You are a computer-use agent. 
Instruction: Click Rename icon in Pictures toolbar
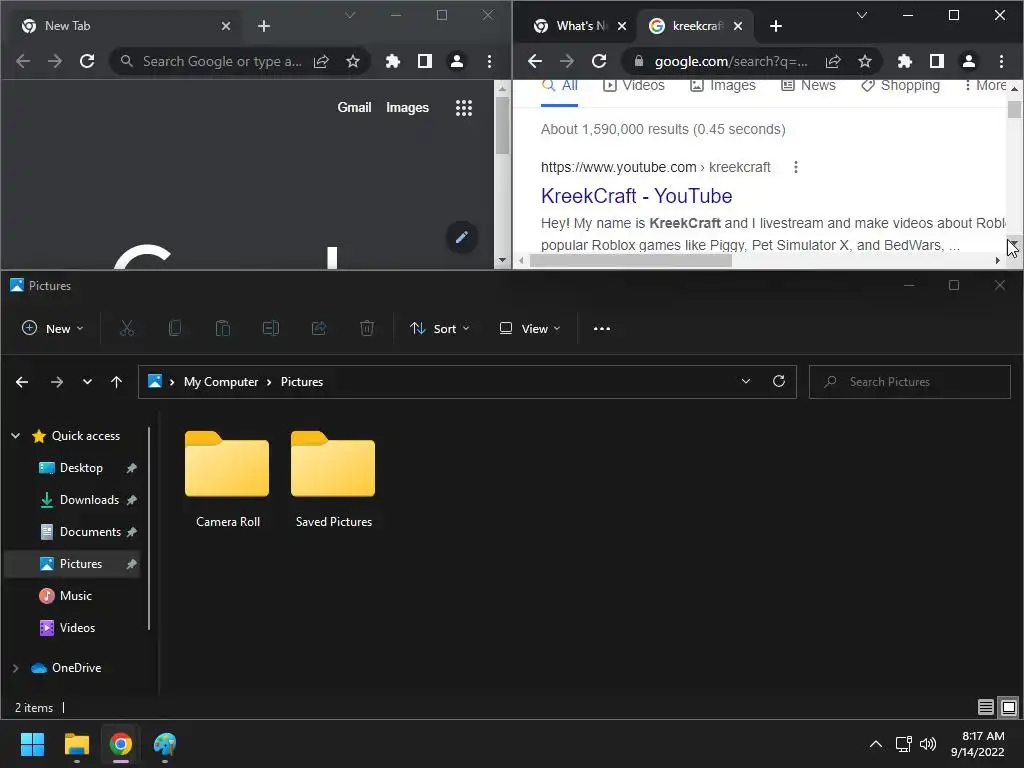[x=271, y=328]
